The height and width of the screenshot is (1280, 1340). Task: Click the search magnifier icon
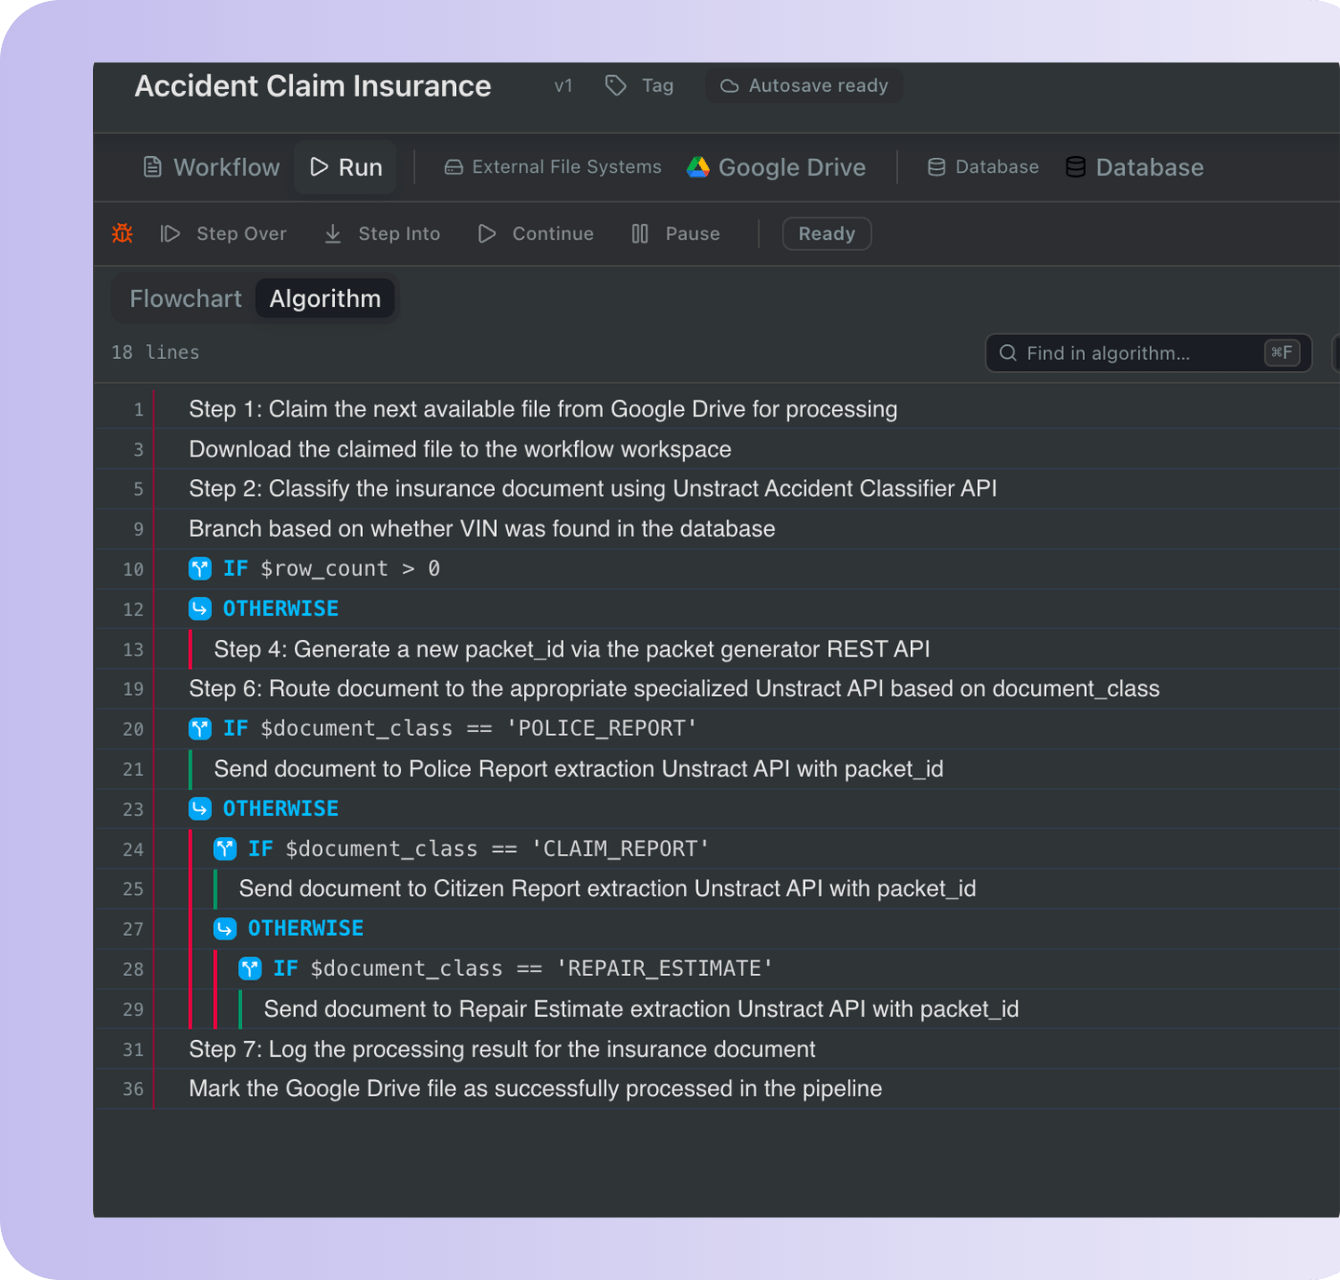point(1008,353)
